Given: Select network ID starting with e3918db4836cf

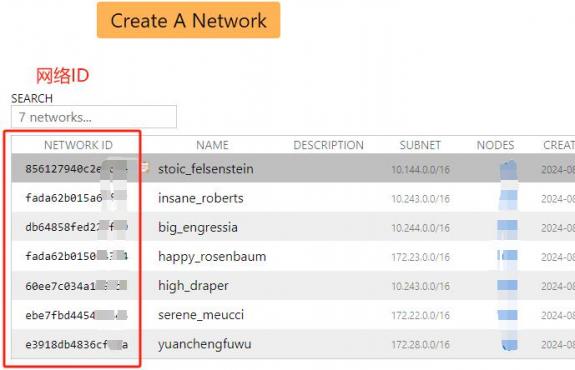Looking at the screenshot, I should coord(76,345).
